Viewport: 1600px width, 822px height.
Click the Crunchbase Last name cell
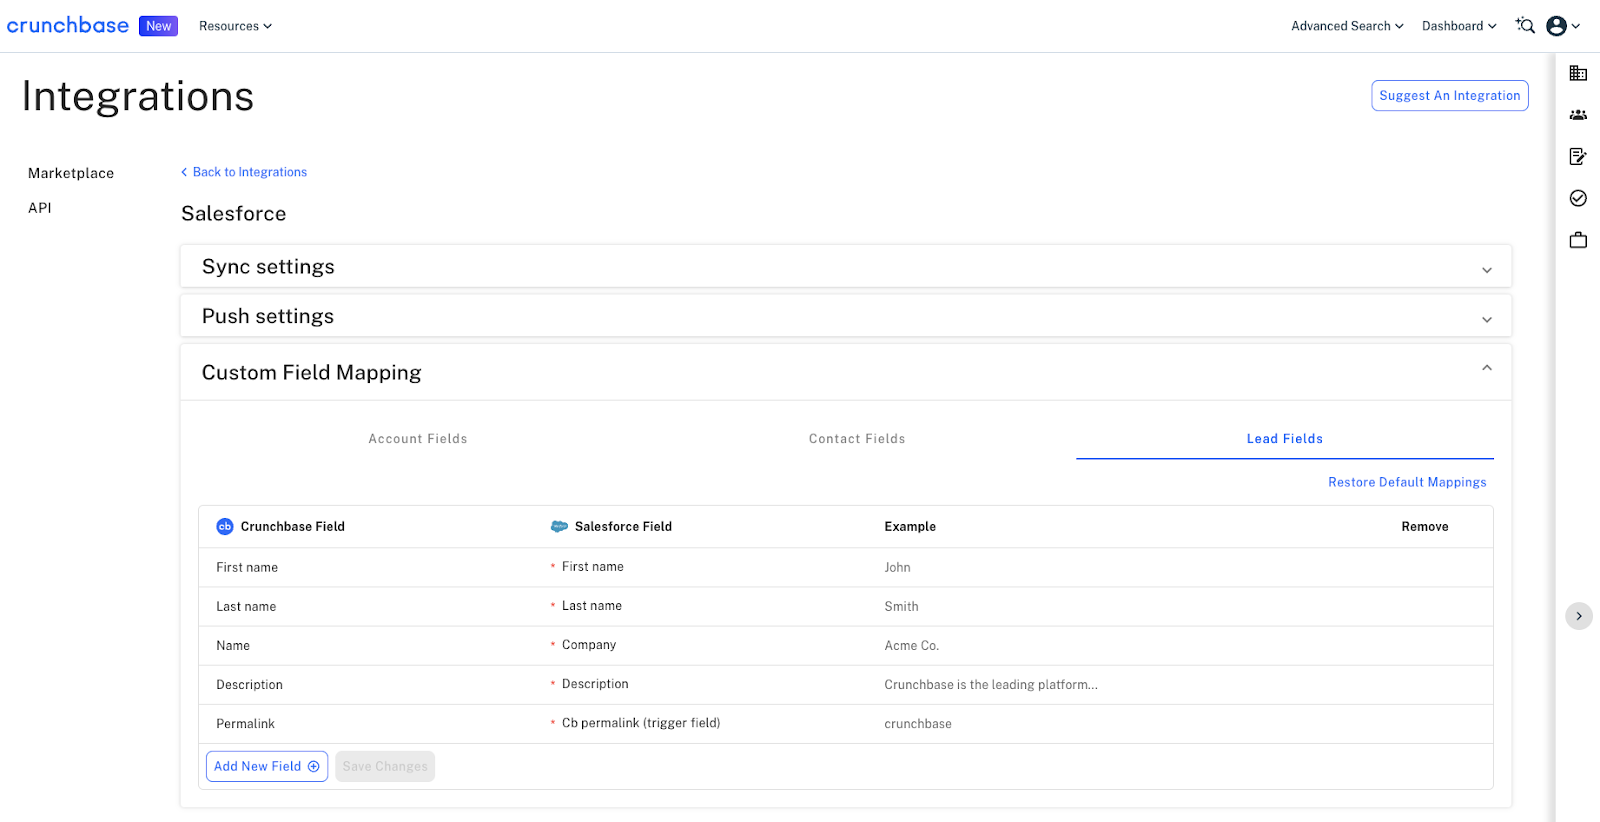246,606
